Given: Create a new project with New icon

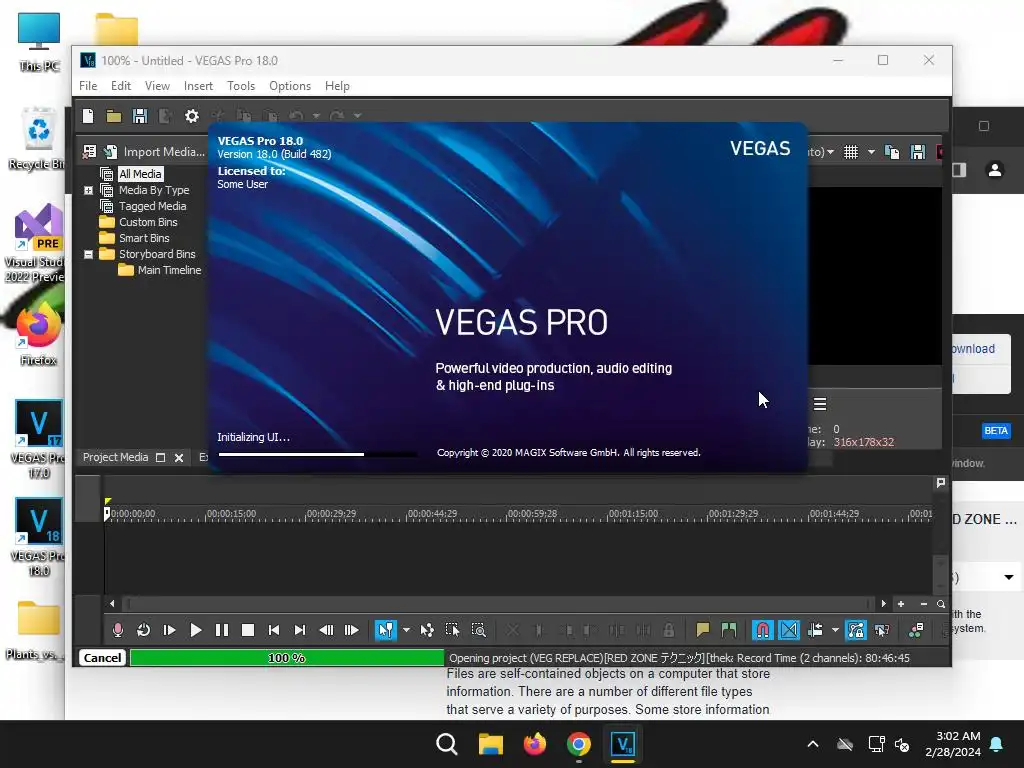Looking at the screenshot, I should coord(88,116).
